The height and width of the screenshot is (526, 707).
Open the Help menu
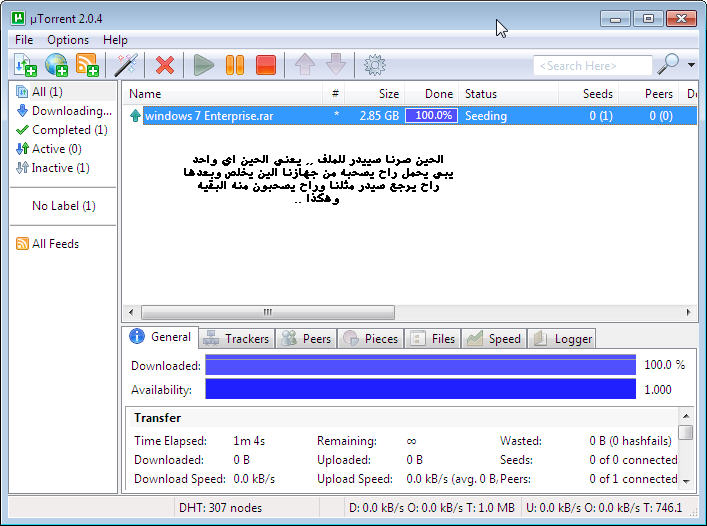pos(115,40)
